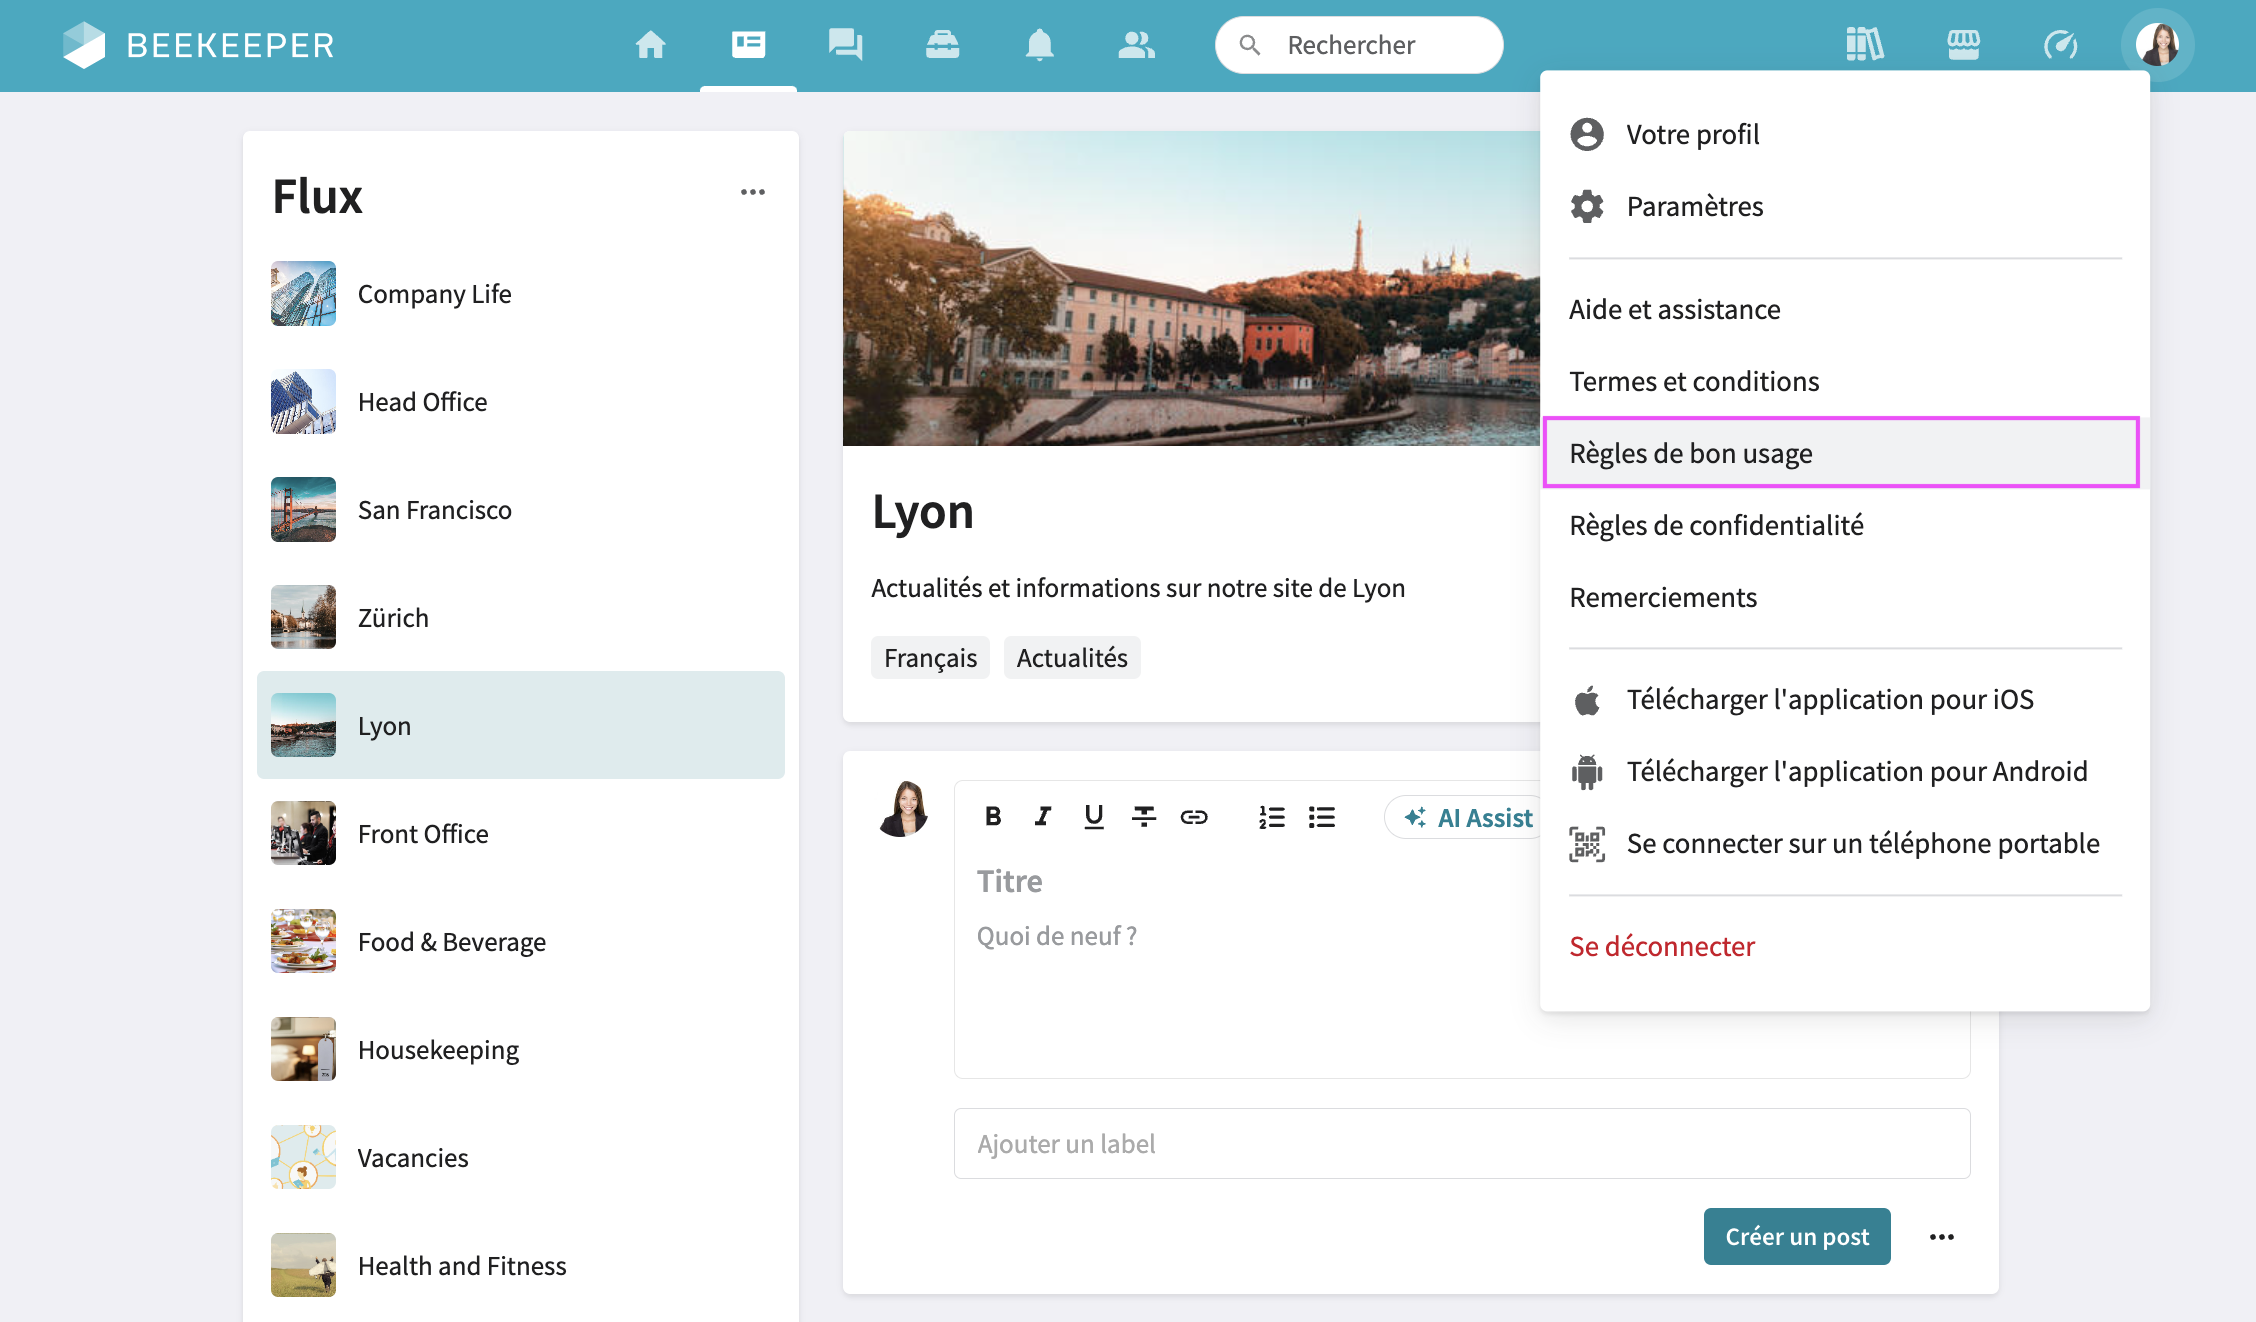The width and height of the screenshot is (2256, 1322).
Task: Click the Créer un post button
Action: click(1796, 1237)
